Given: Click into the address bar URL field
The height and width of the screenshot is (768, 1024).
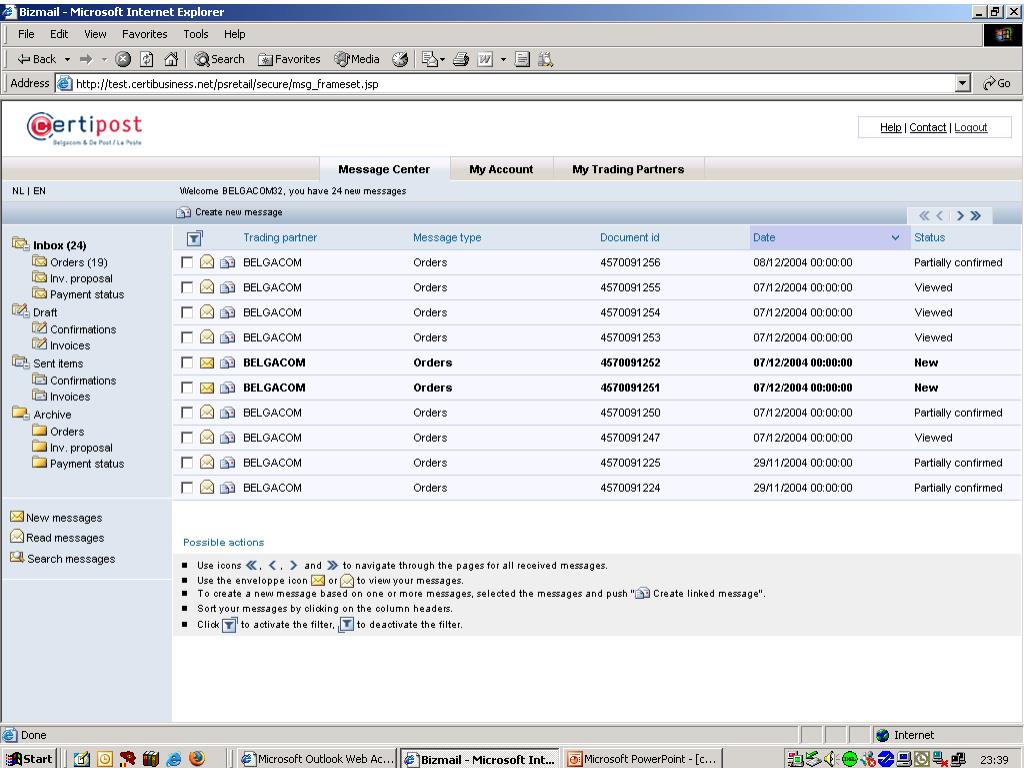Looking at the screenshot, I should (514, 84).
